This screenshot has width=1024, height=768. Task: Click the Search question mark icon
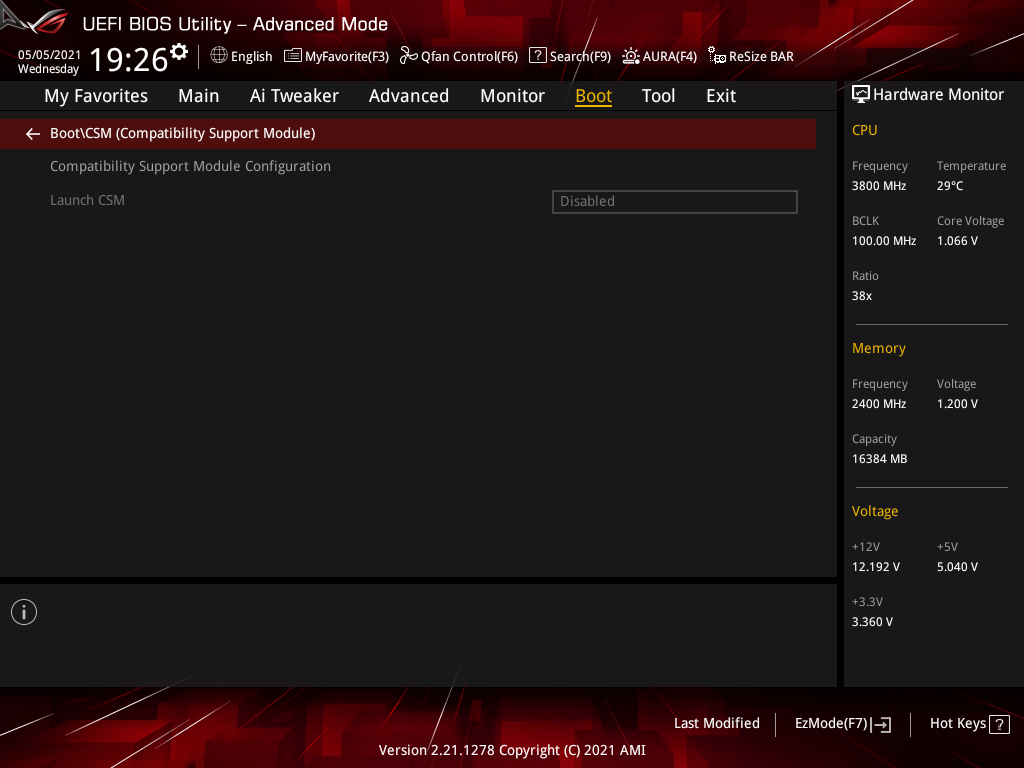click(537, 56)
